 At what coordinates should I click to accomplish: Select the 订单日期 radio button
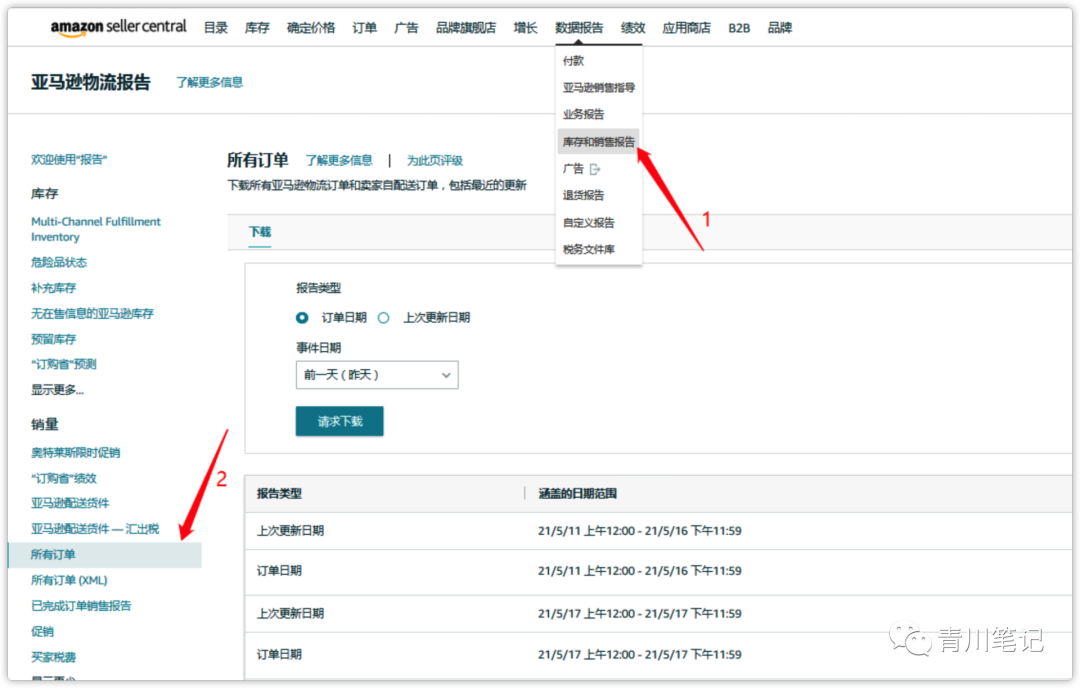(x=302, y=317)
